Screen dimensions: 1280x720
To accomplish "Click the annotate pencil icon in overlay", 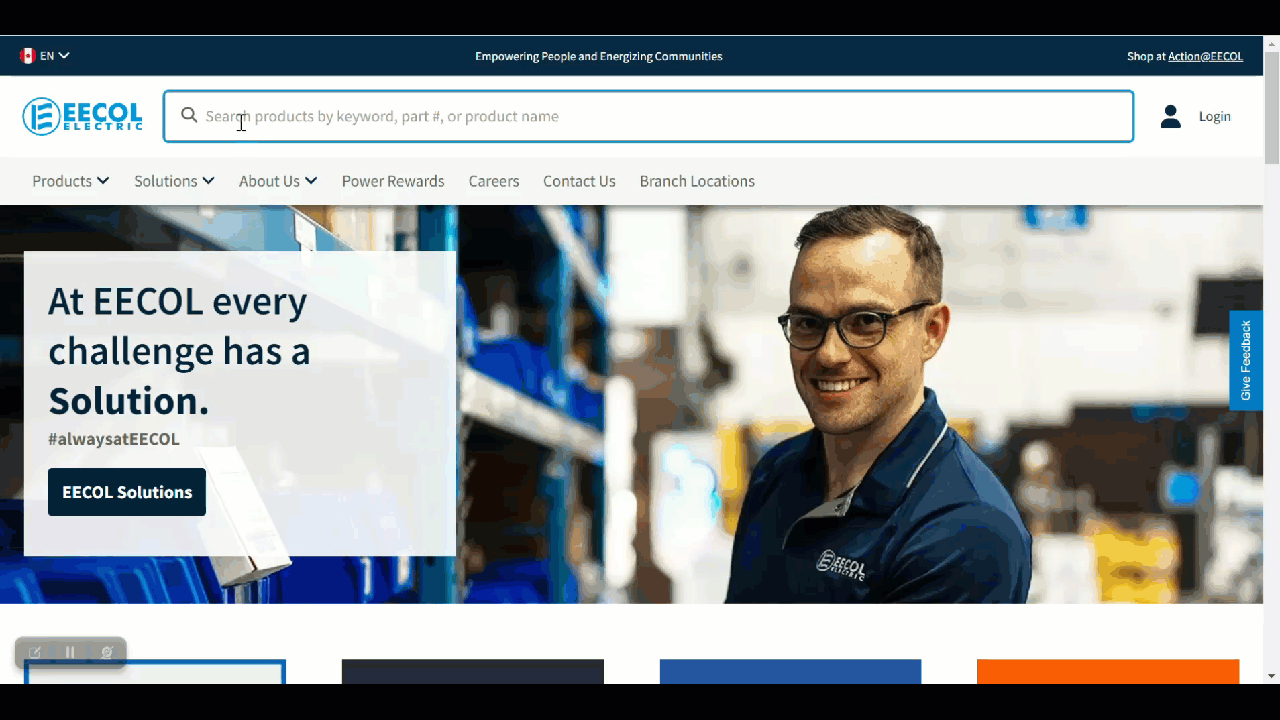I will (x=34, y=652).
